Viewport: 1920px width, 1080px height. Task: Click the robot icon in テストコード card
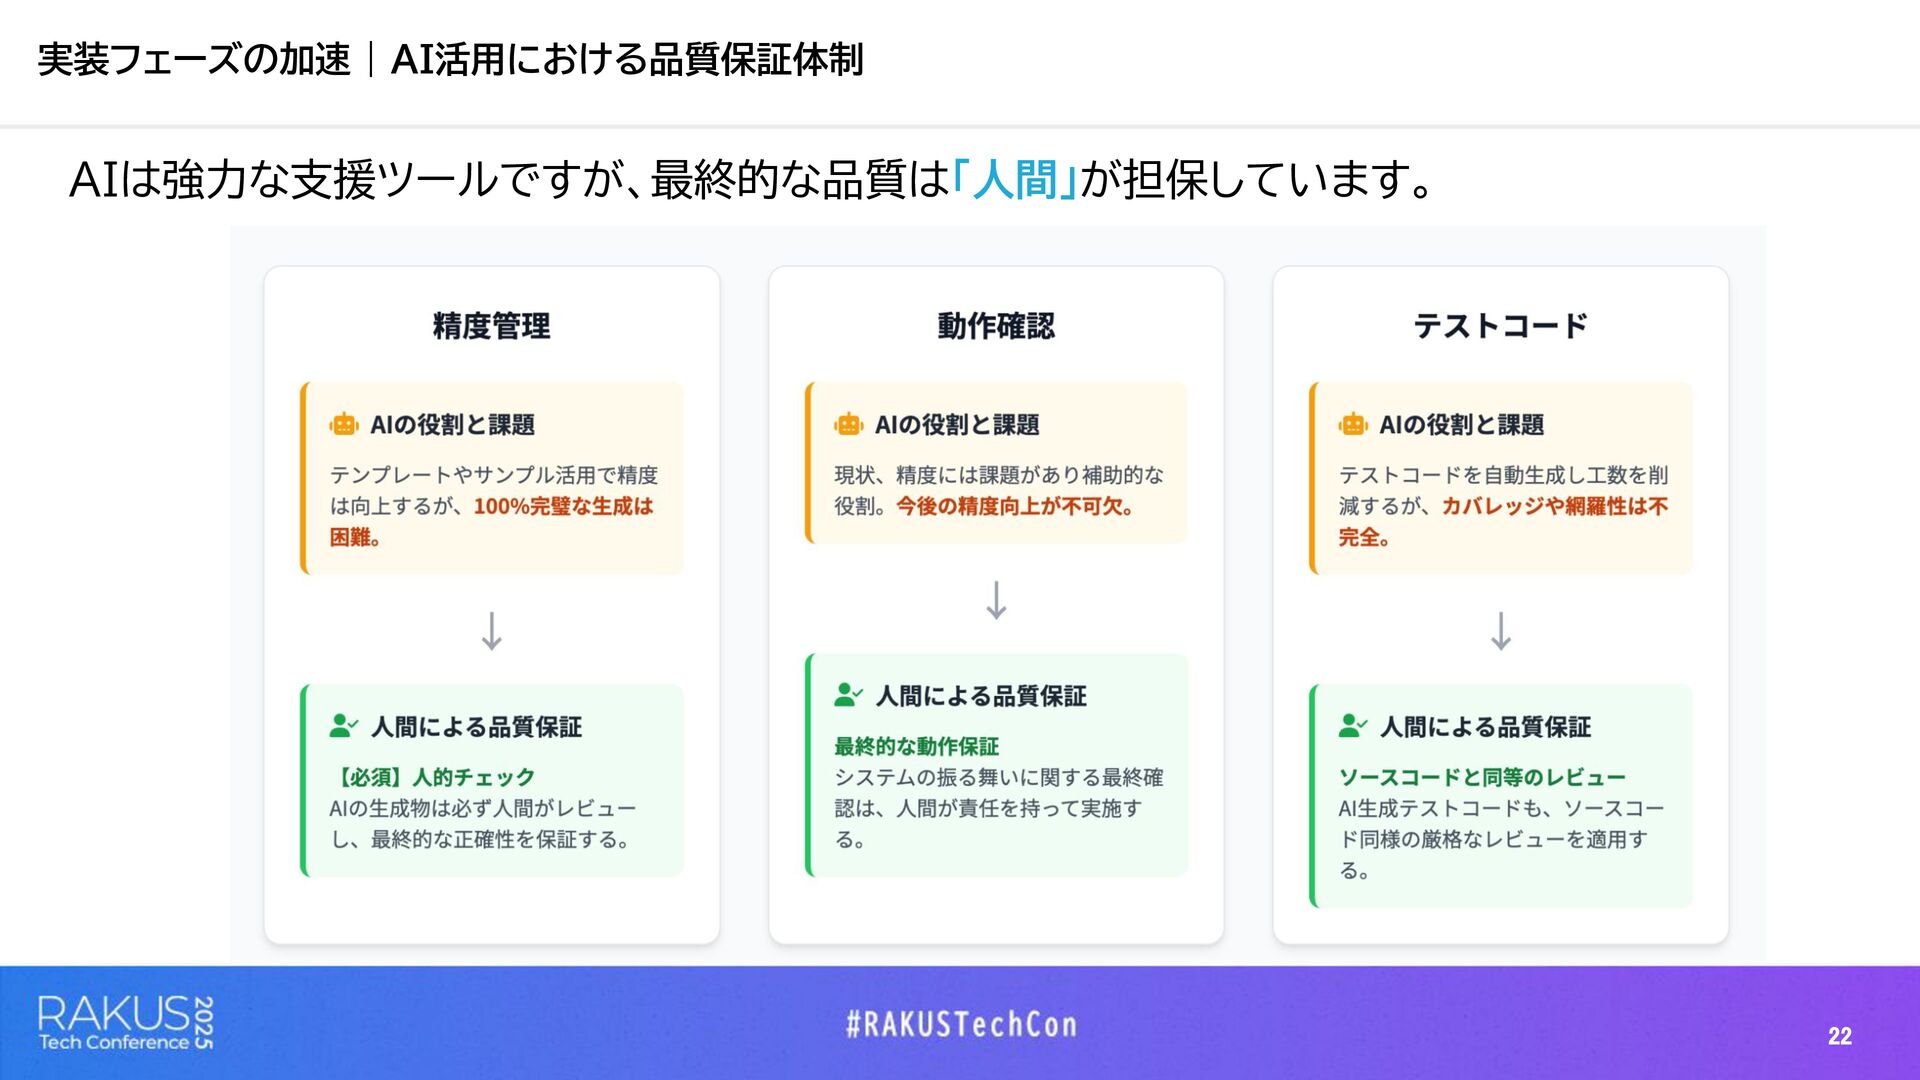pyautogui.click(x=1353, y=425)
